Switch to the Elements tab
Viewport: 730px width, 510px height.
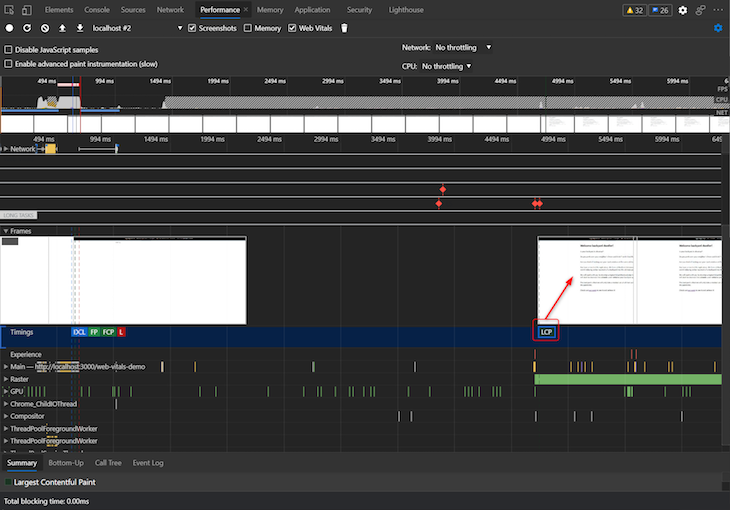pyautogui.click(x=59, y=10)
